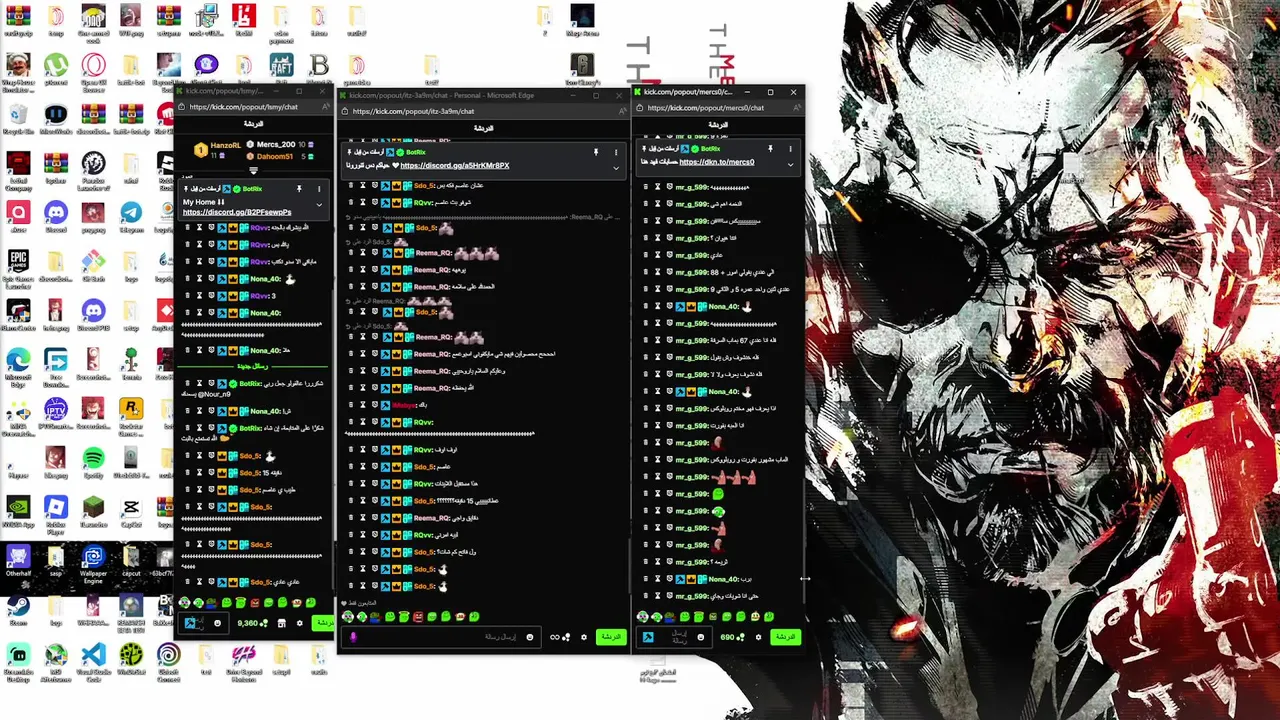This screenshot has width=1280, height=720.
Task: Open emoji picker in mercs0 chat input
Action: point(700,637)
